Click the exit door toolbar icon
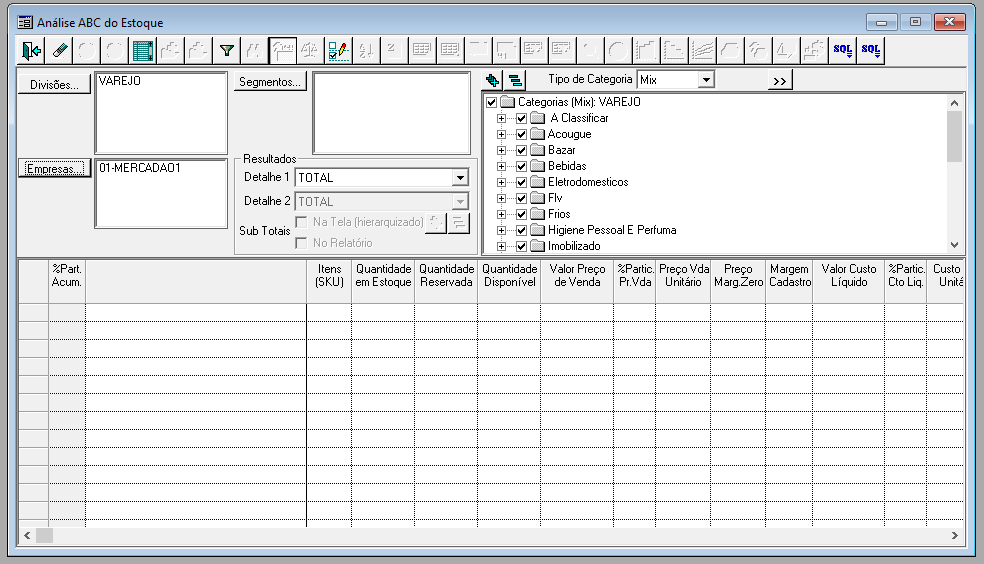Image resolution: width=984 pixels, height=564 pixels. tap(31, 50)
